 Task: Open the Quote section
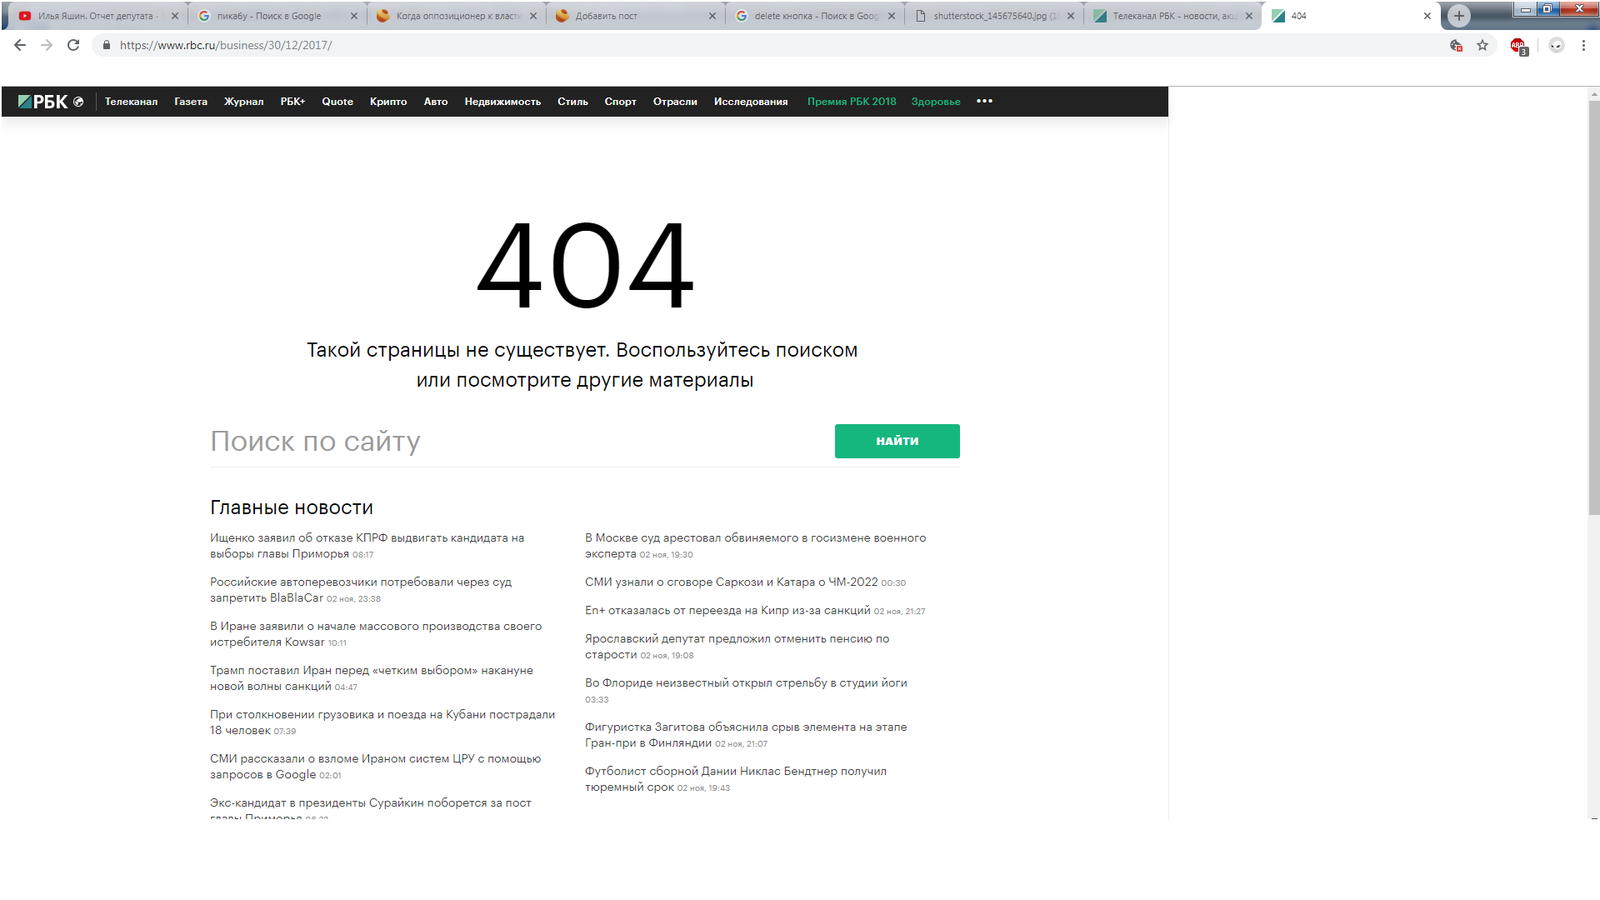(338, 102)
